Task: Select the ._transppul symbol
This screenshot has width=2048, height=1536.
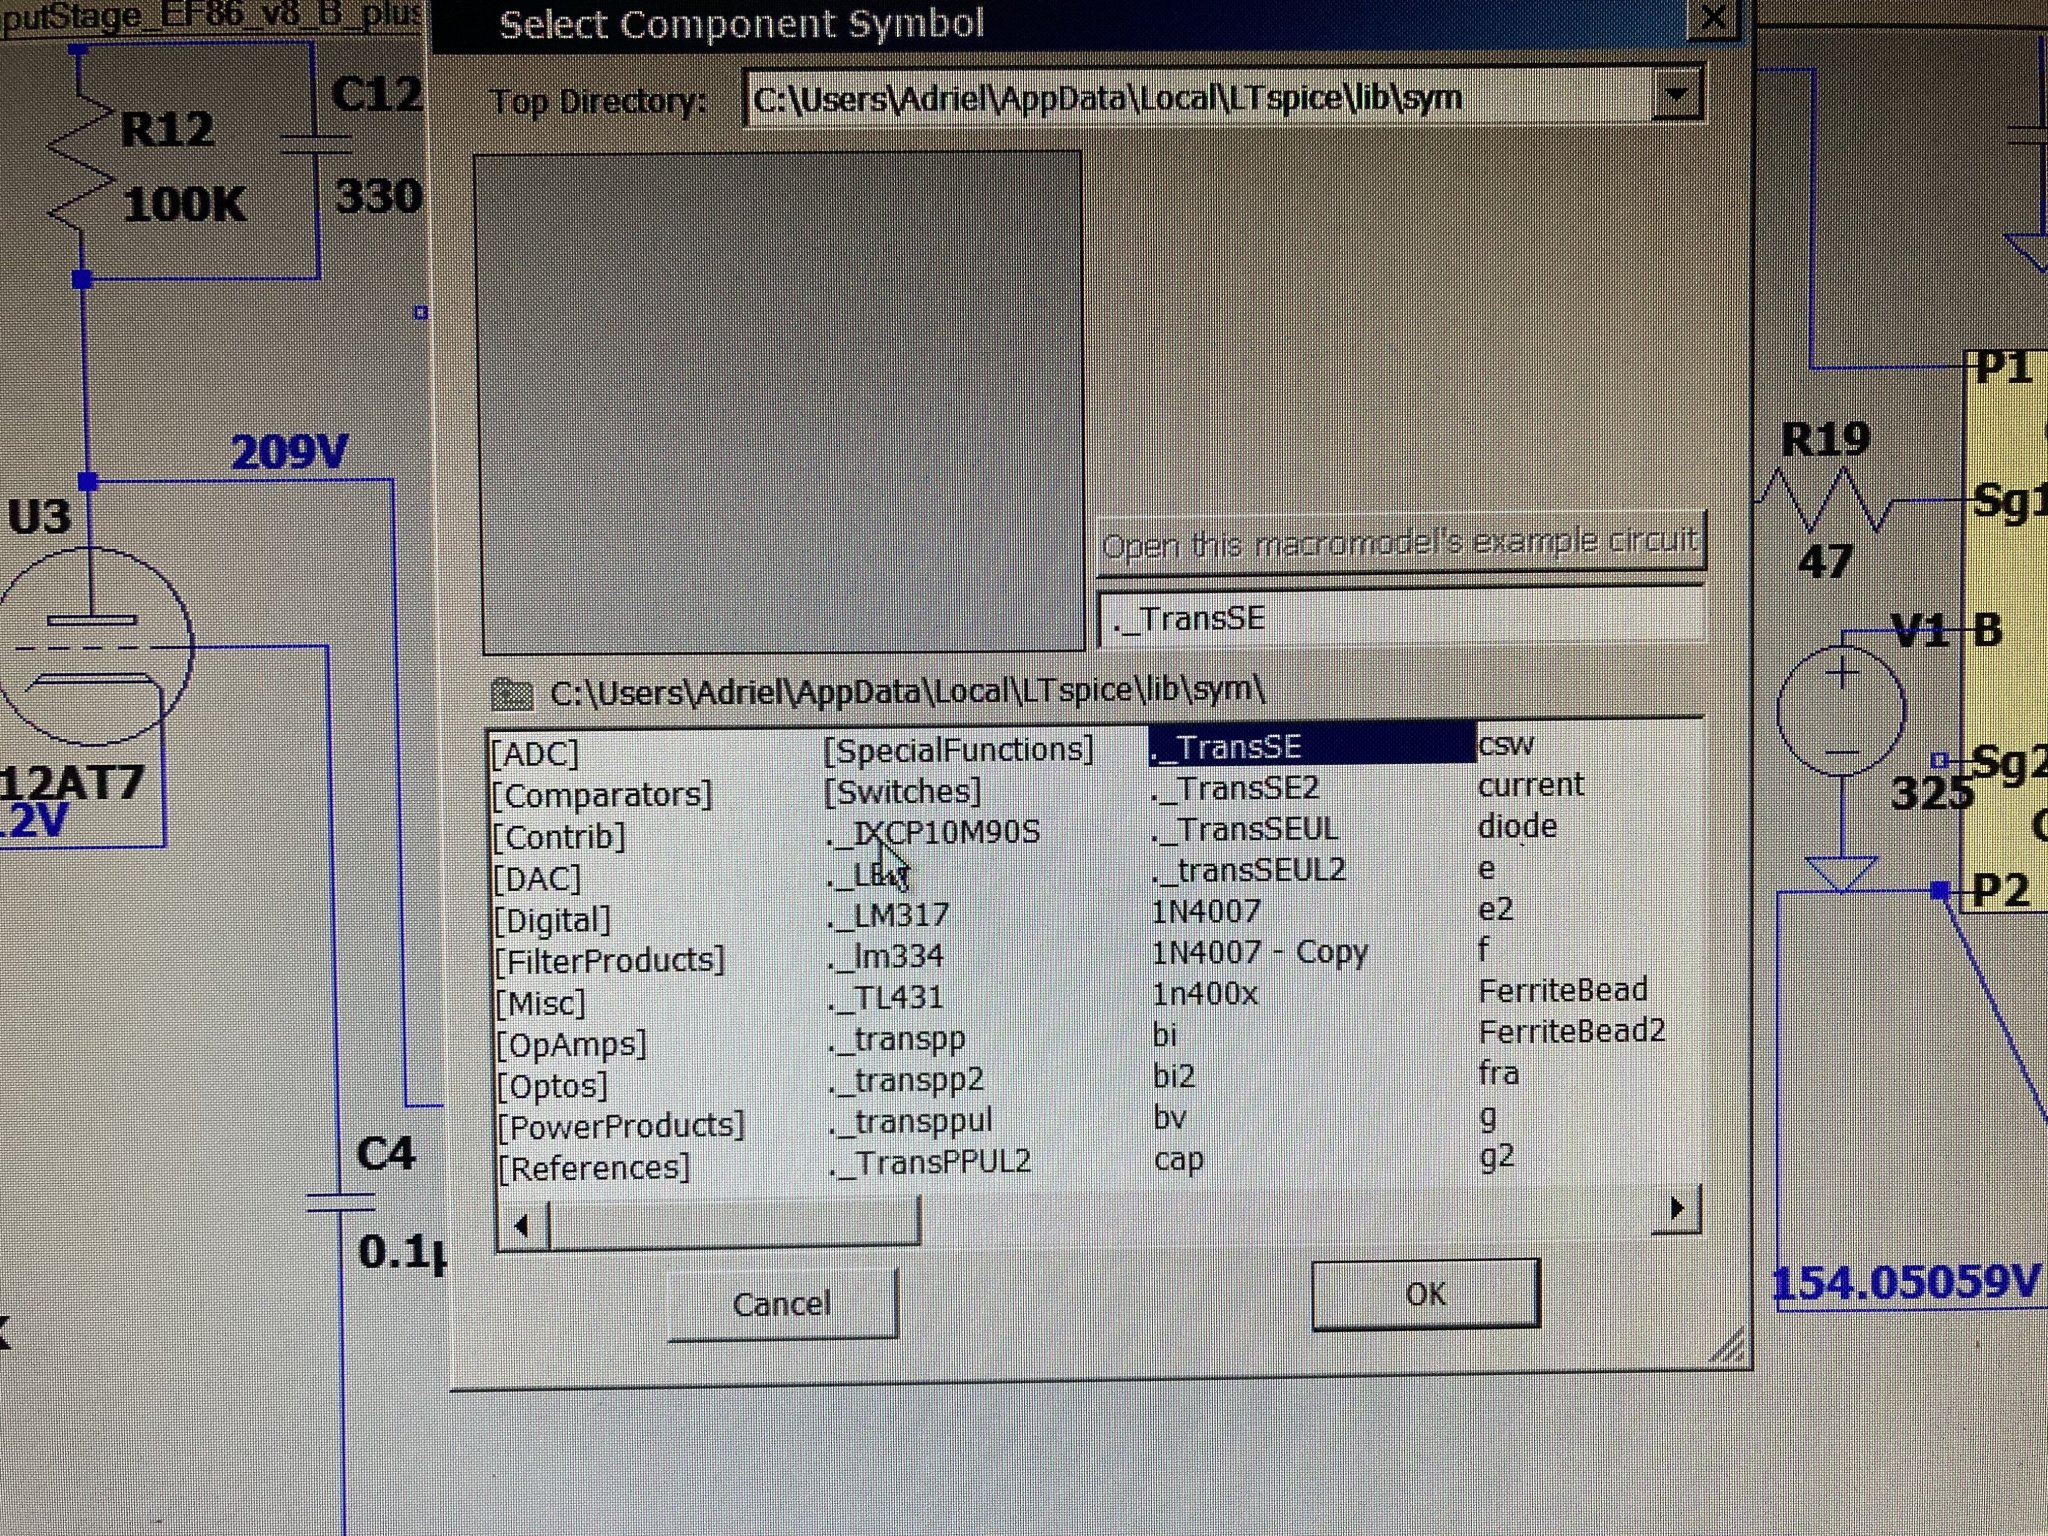Action: click(911, 1121)
